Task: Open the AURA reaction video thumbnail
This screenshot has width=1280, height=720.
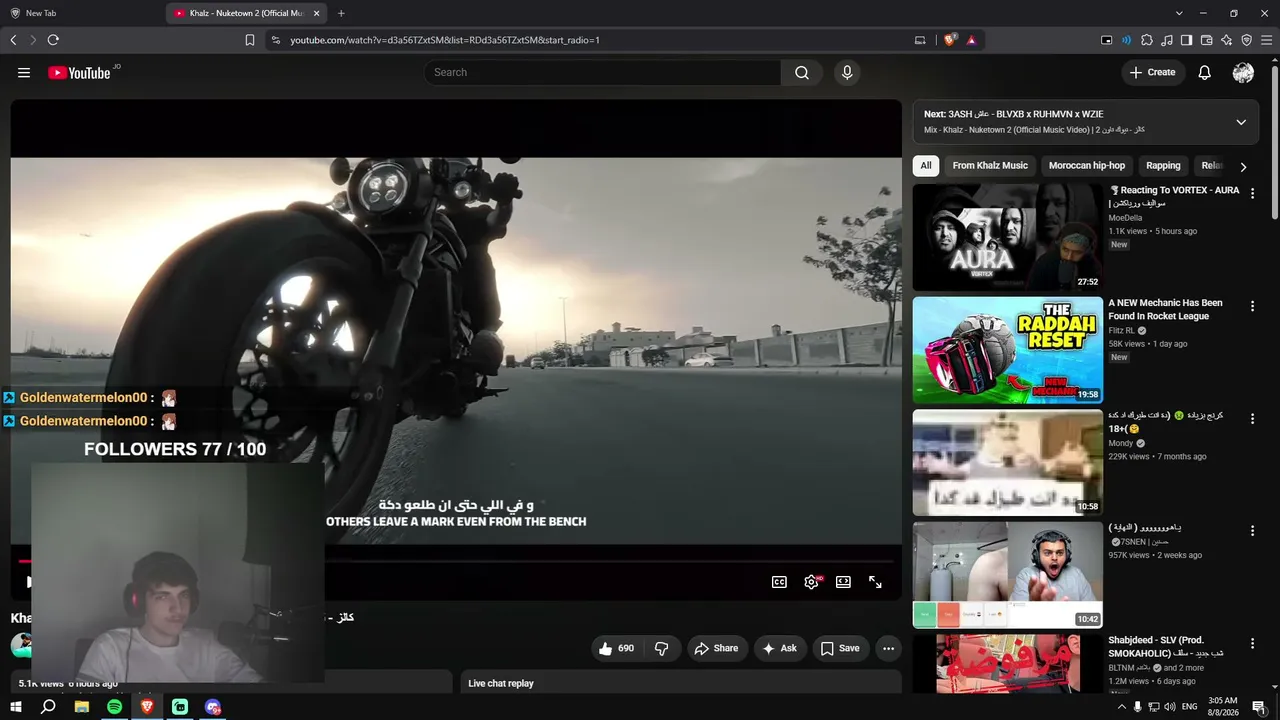Action: (x=1008, y=237)
